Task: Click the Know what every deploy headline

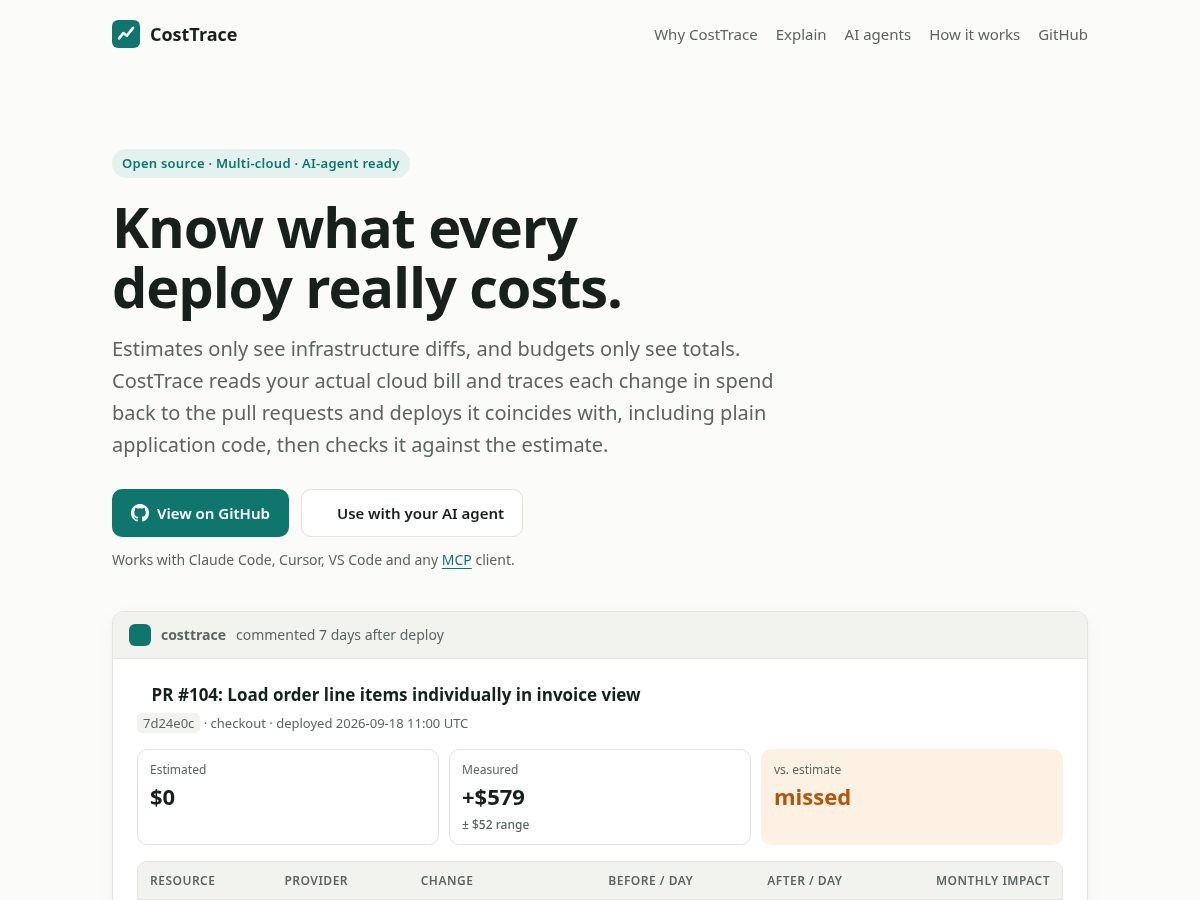Action: click(x=368, y=258)
